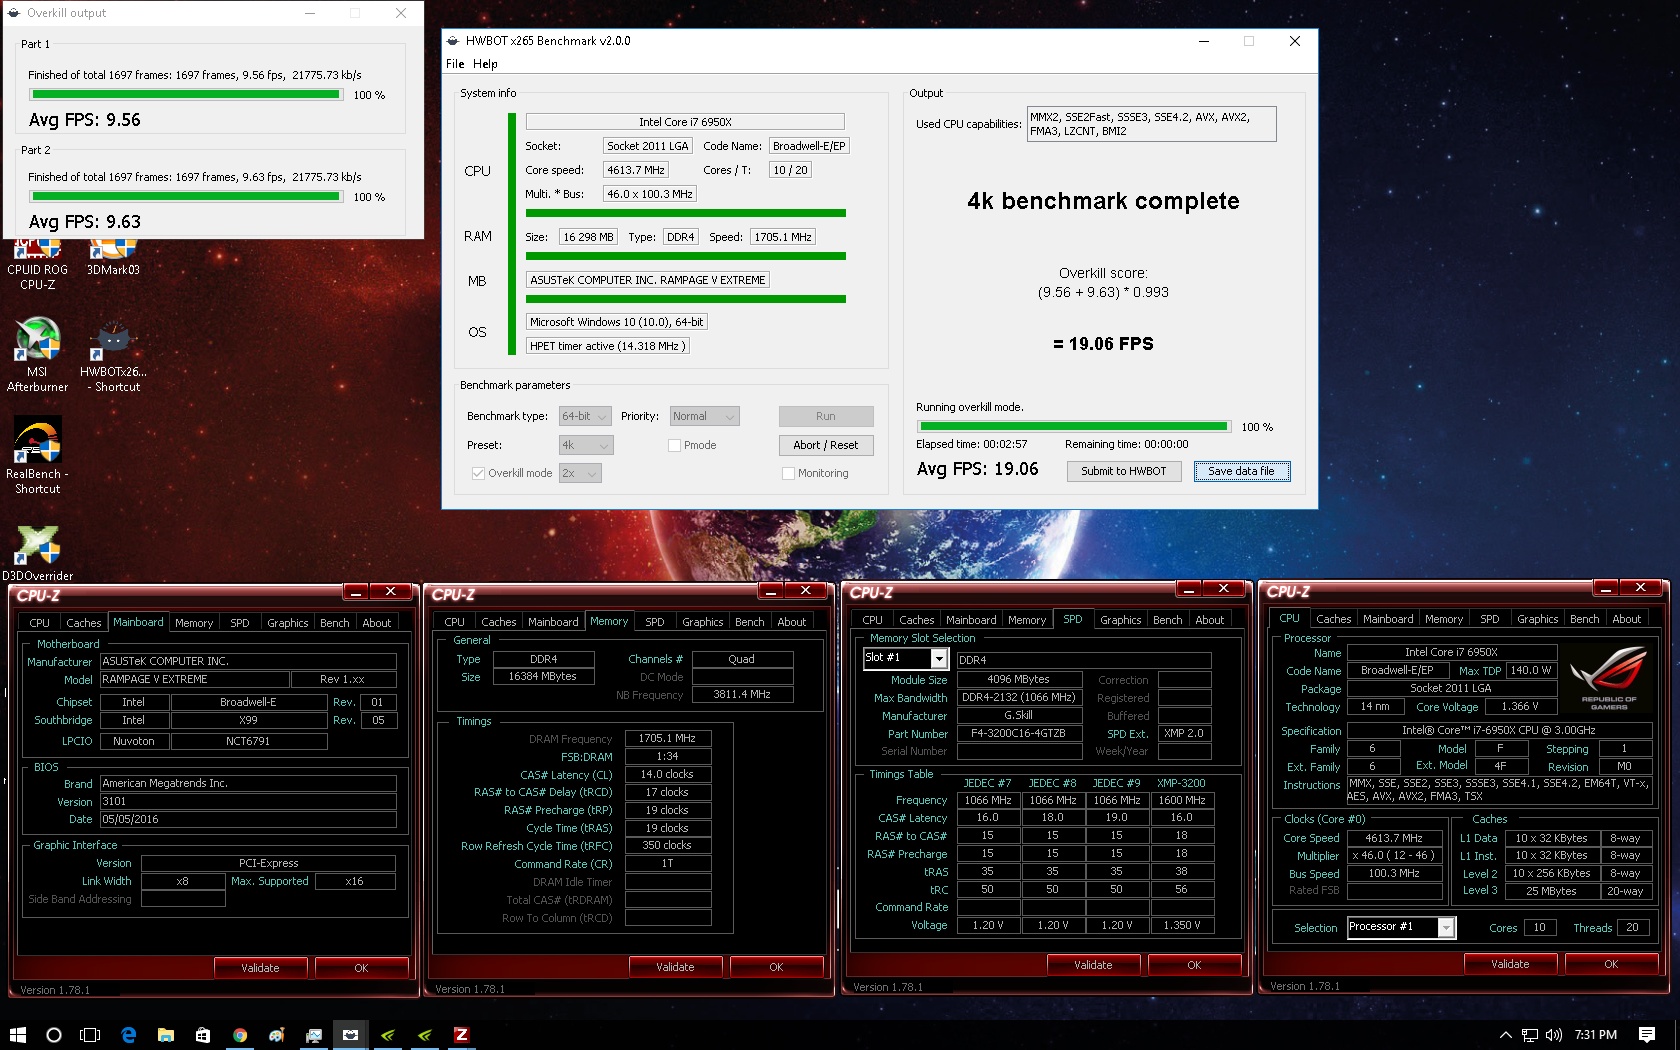This screenshot has width=1680, height=1050.
Task: Open SPD tab in CPU-Z Mainboard window
Action: pyautogui.click(x=240, y=623)
